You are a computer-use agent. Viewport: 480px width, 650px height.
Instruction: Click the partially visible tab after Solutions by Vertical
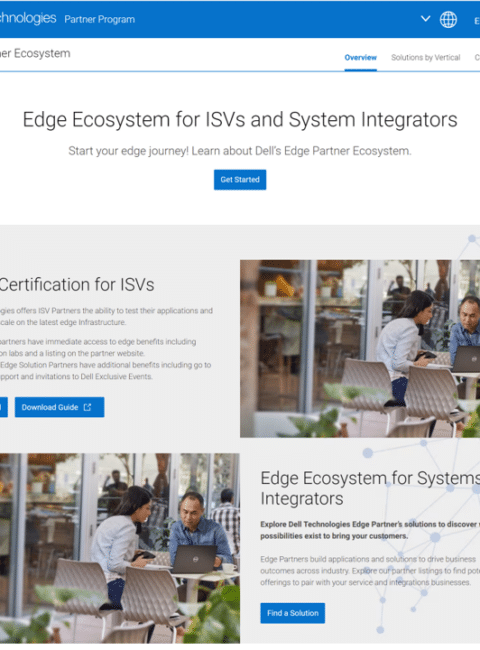coord(477,58)
